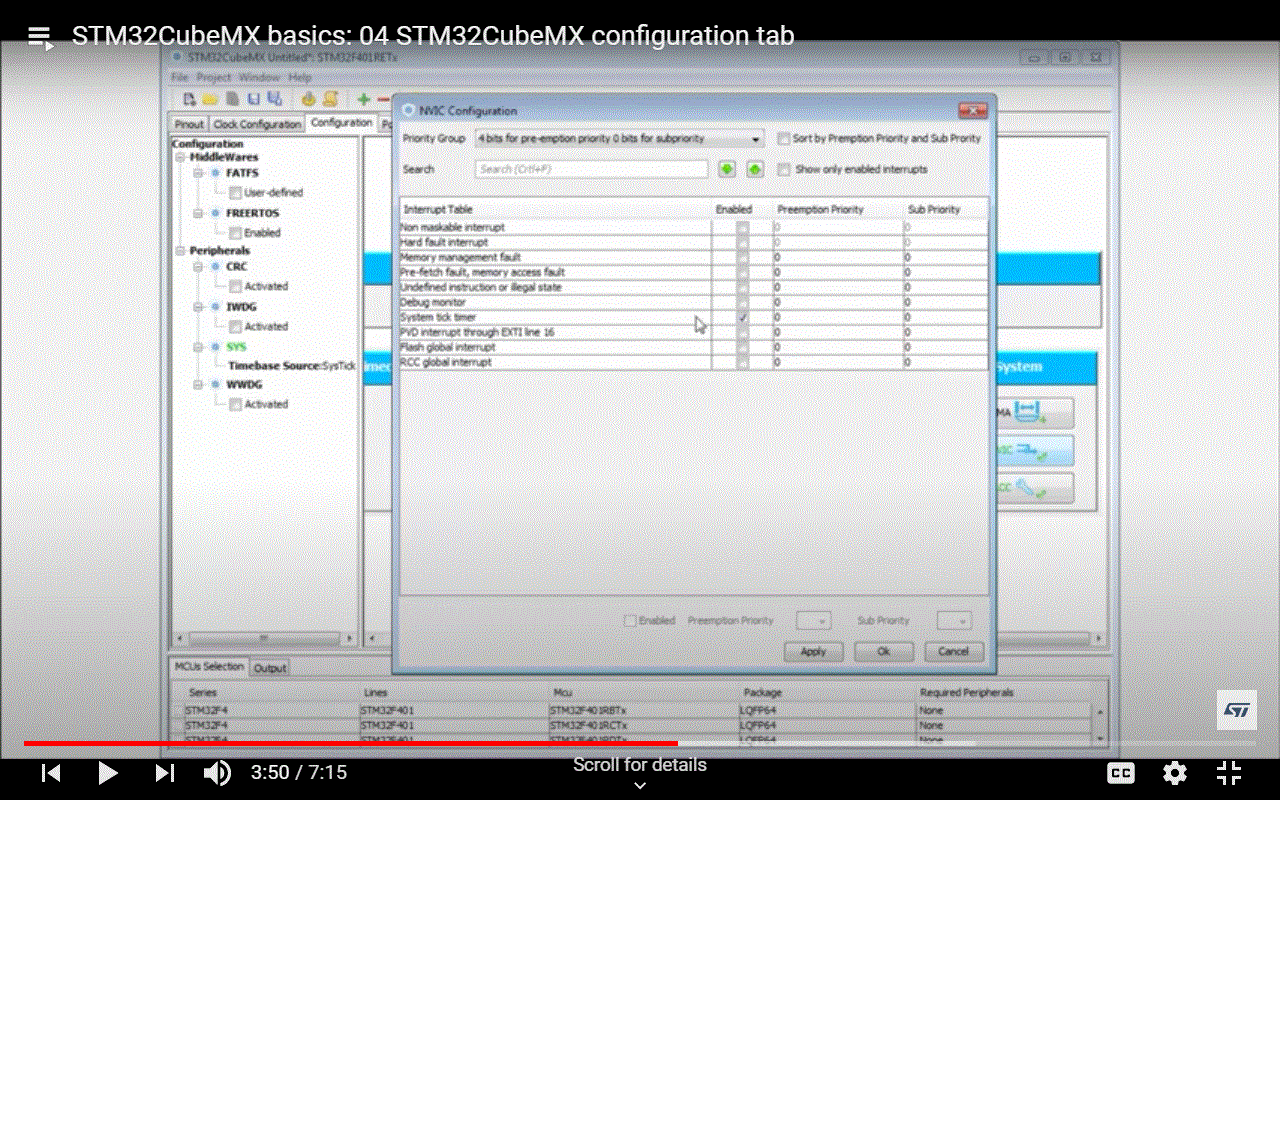Collapse the IWDG tree node
The width and height of the screenshot is (1280, 1124).
tap(199, 307)
